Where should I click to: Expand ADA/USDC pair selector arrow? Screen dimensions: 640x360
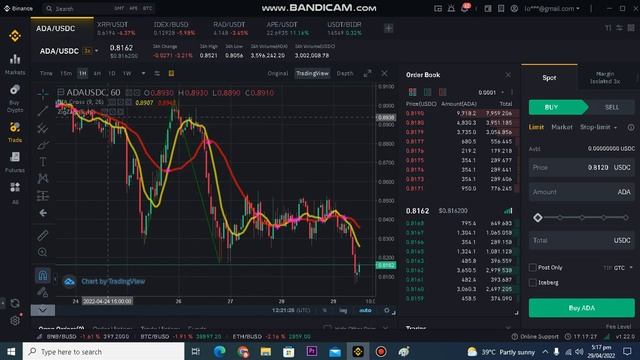pyautogui.click(x=96, y=51)
